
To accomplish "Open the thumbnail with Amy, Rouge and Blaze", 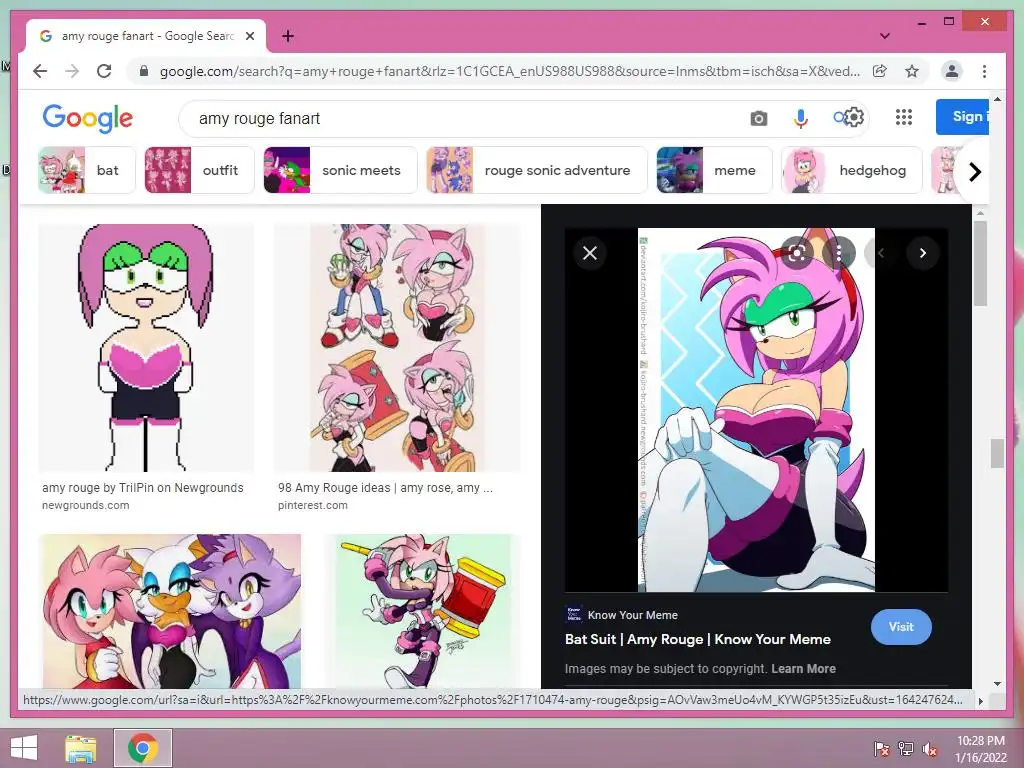I will (172, 611).
